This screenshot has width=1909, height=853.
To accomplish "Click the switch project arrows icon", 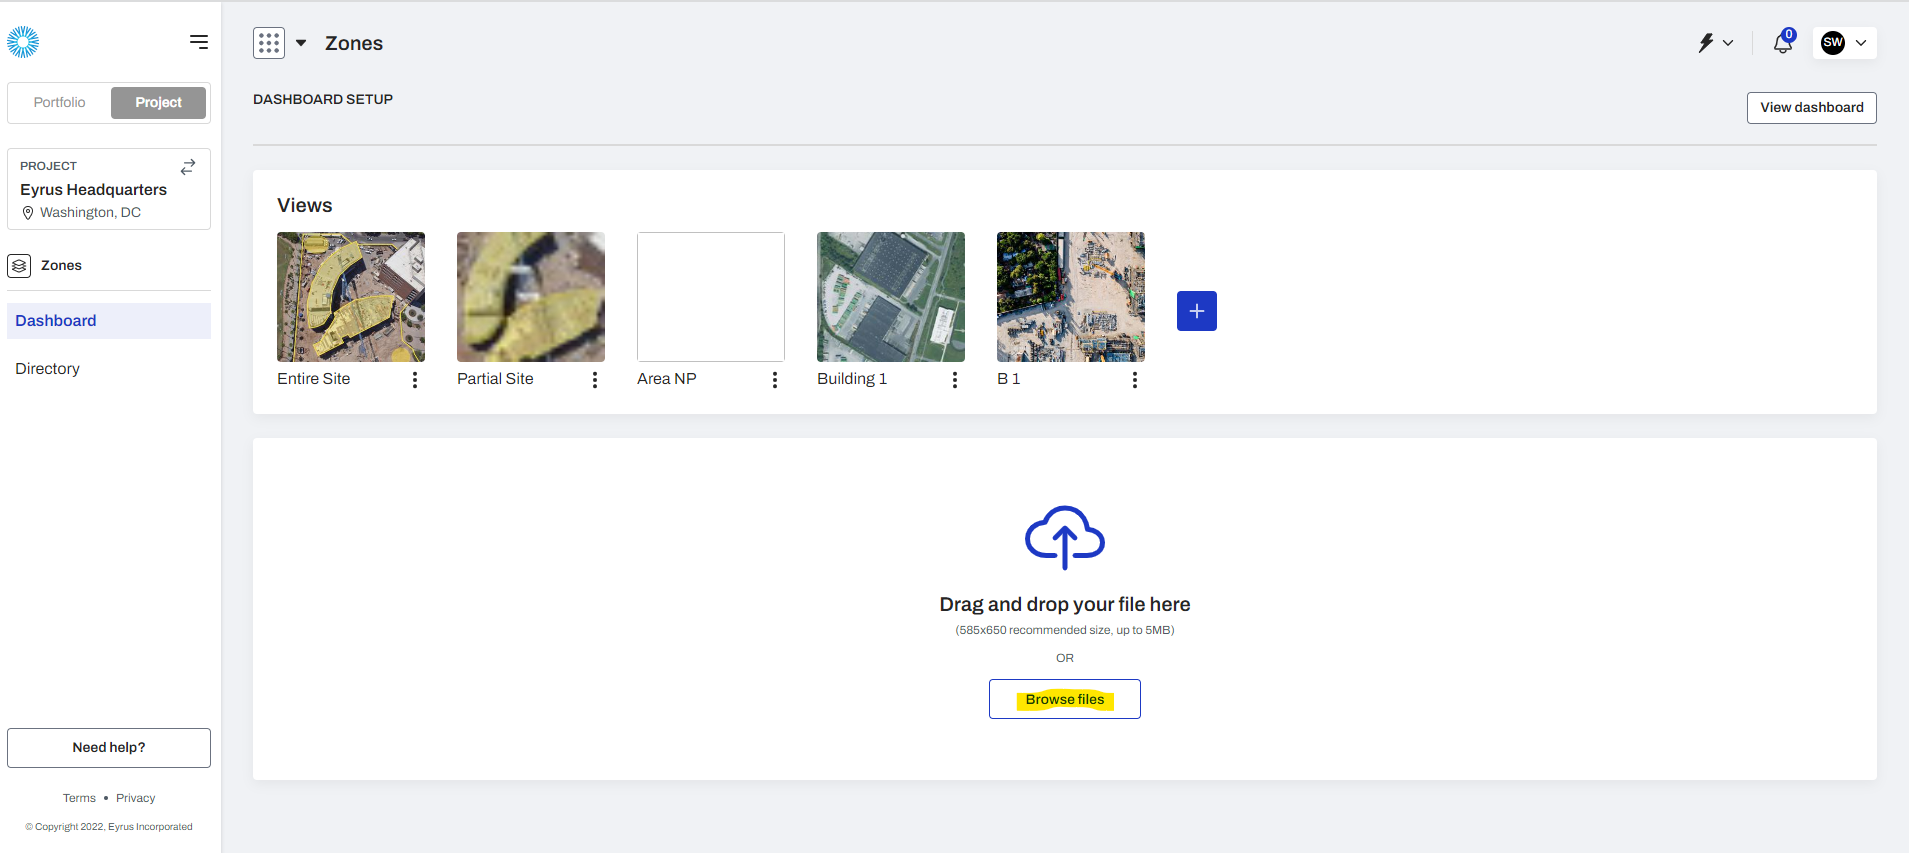I will (x=188, y=166).
